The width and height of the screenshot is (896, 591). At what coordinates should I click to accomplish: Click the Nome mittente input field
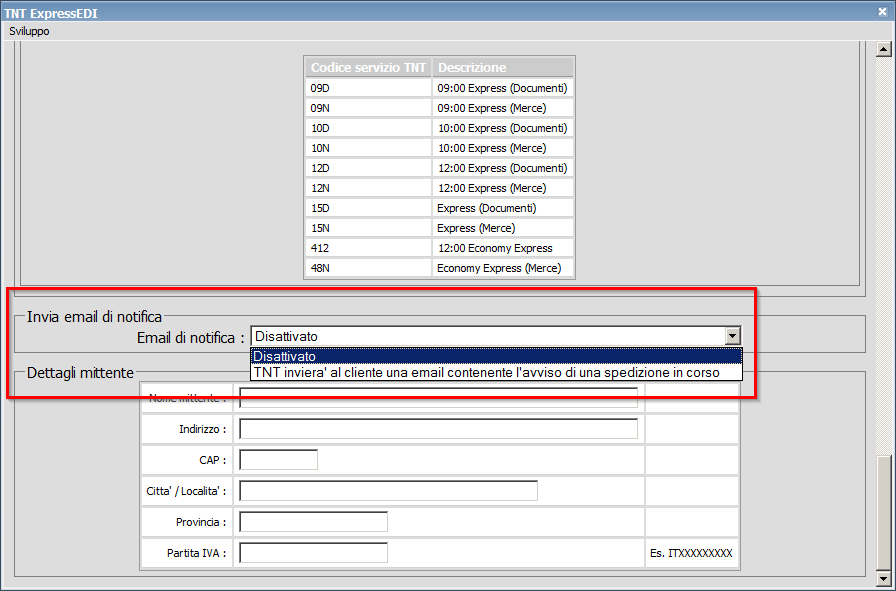click(x=438, y=398)
